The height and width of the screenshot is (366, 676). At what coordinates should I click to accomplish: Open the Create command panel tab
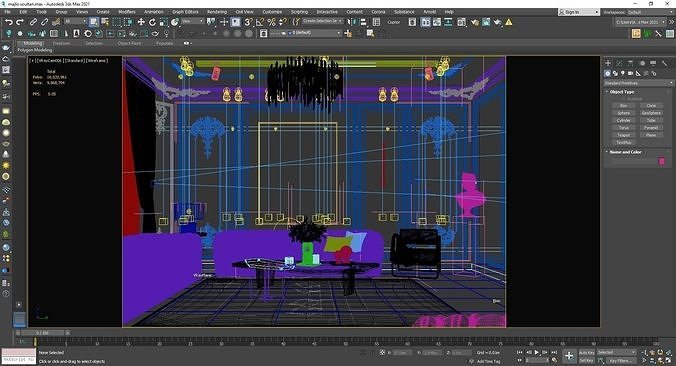[x=608, y=63]
